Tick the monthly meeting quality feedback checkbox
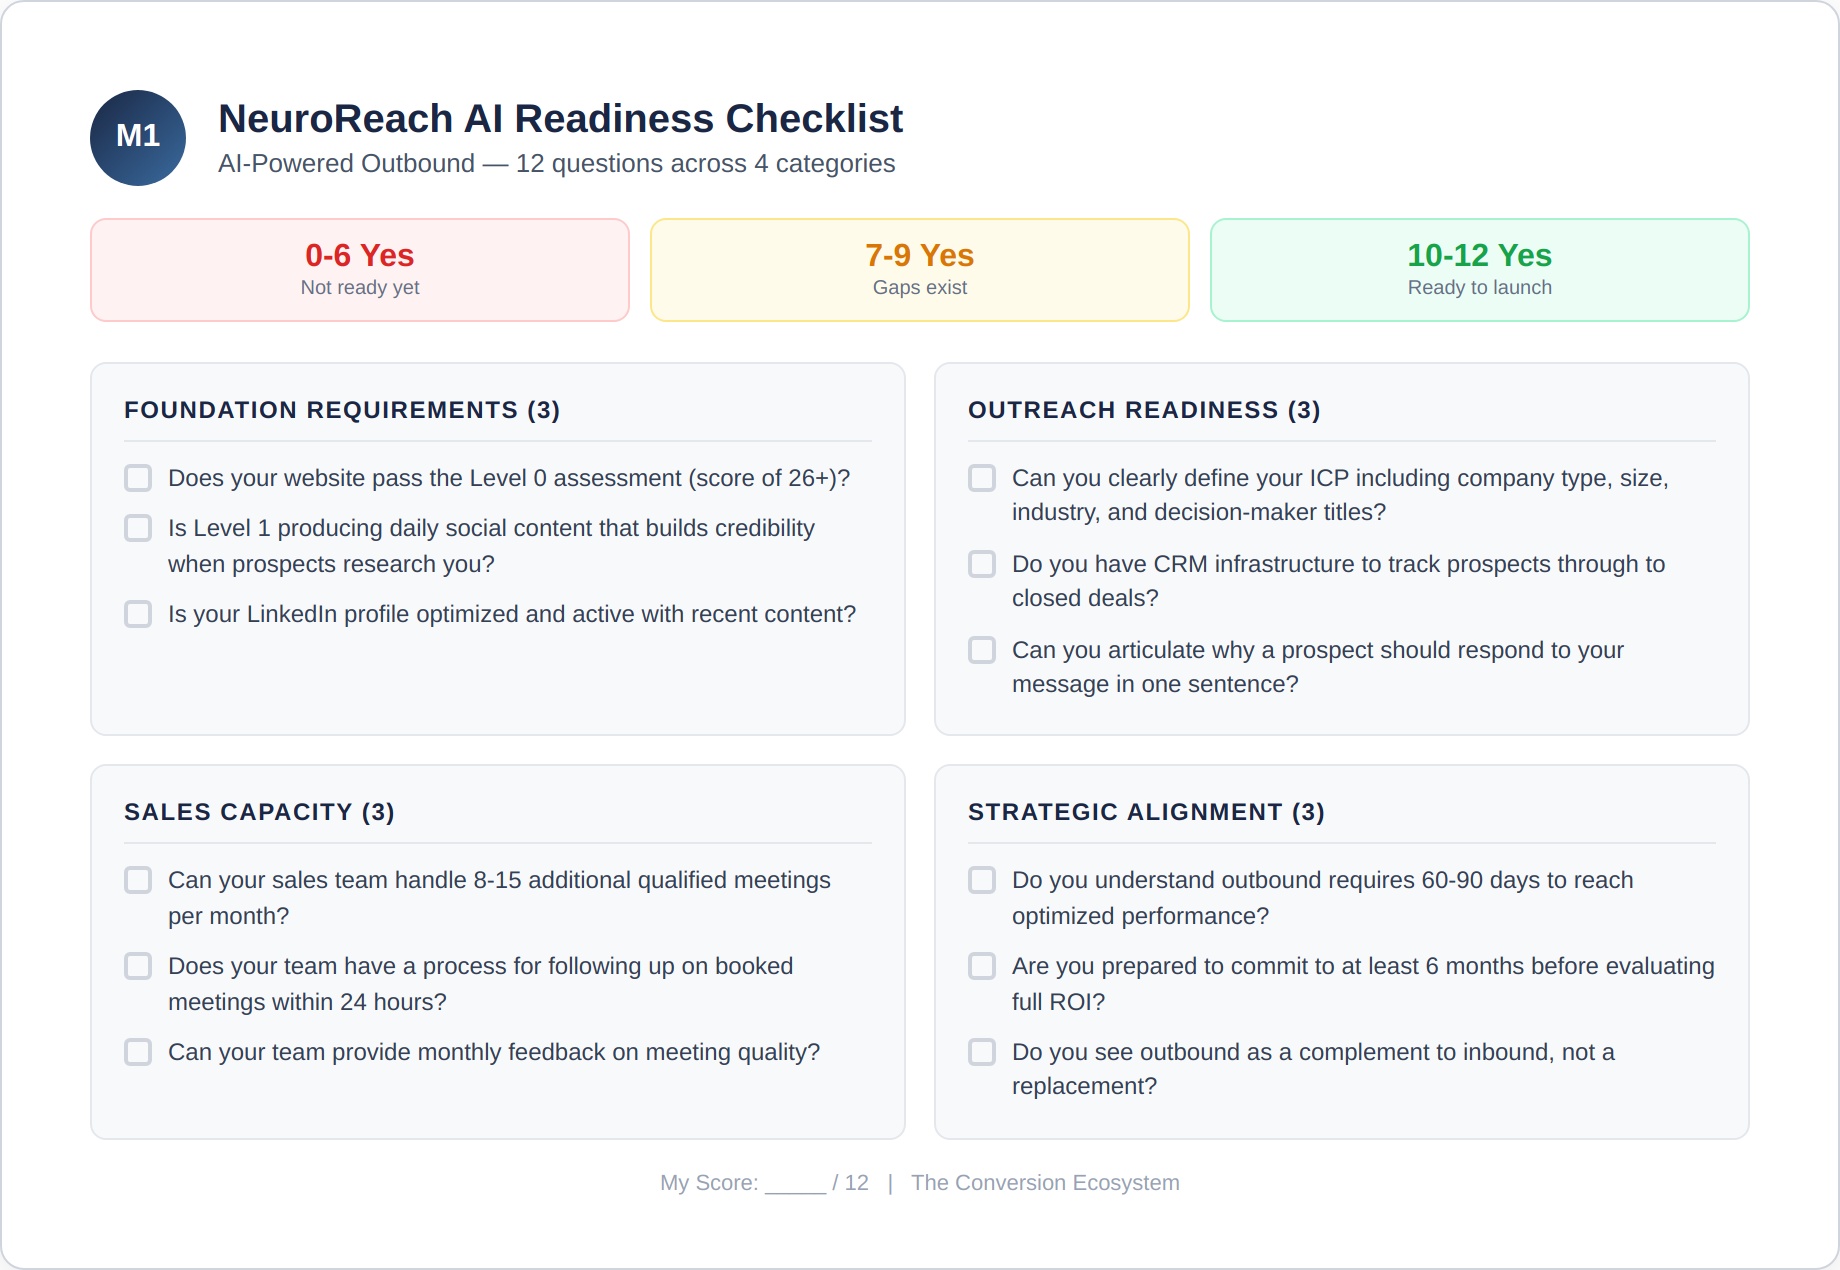Viewport: 1840px width, 1270px height. tap(138, 1052)
